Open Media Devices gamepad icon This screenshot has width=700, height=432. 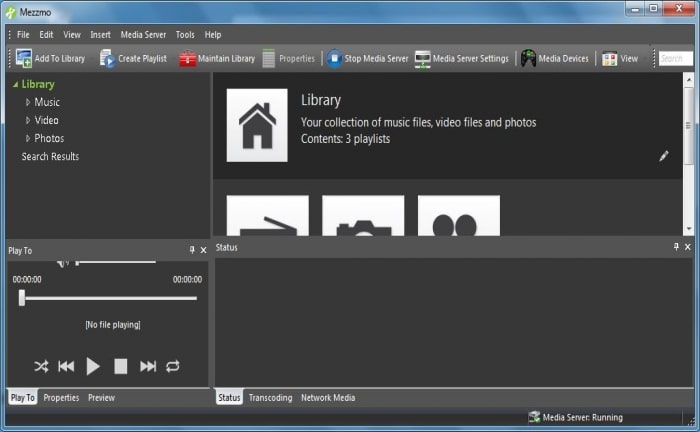(x=528, y=58)
